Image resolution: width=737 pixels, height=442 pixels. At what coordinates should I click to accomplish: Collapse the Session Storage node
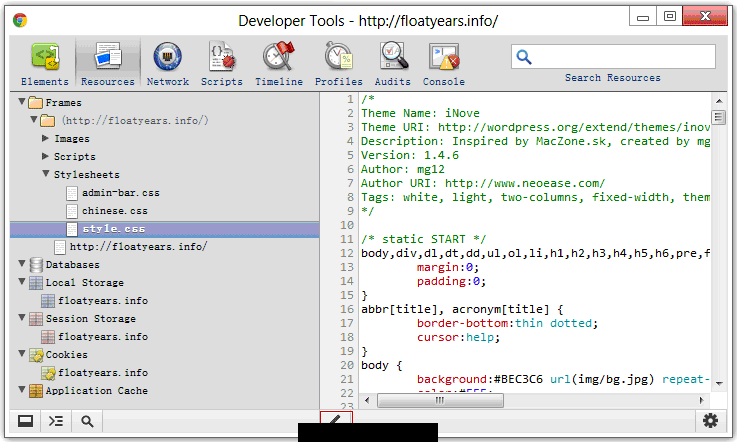tap(22, 318)
